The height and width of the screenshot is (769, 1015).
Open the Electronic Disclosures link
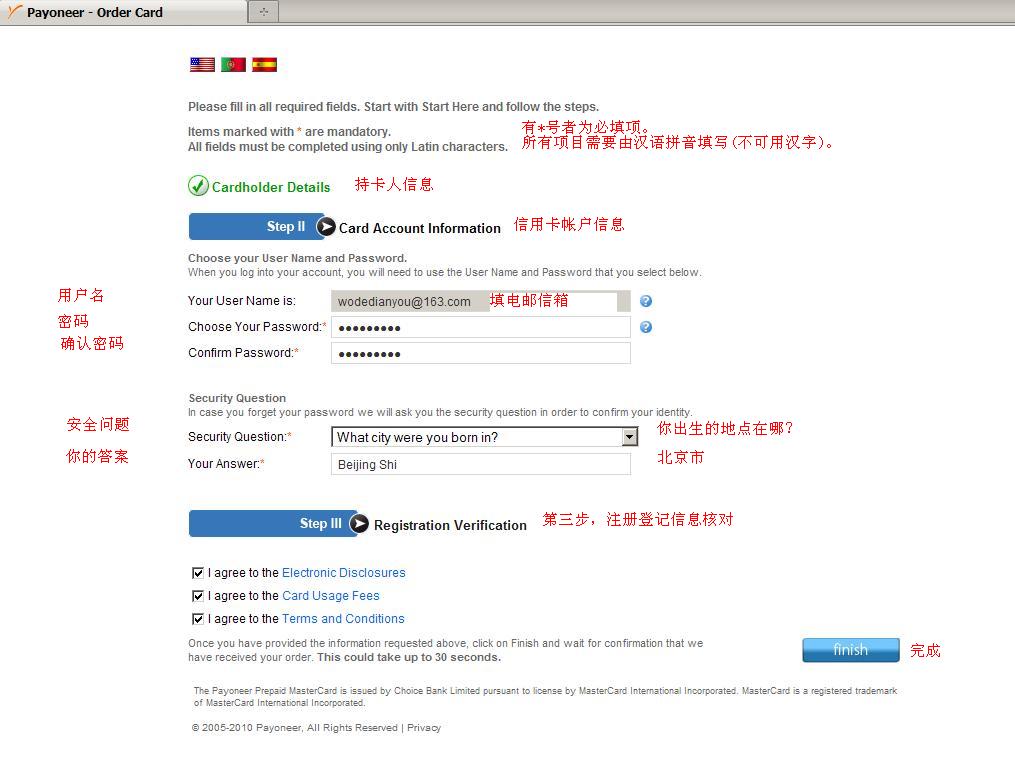(344, 573)
